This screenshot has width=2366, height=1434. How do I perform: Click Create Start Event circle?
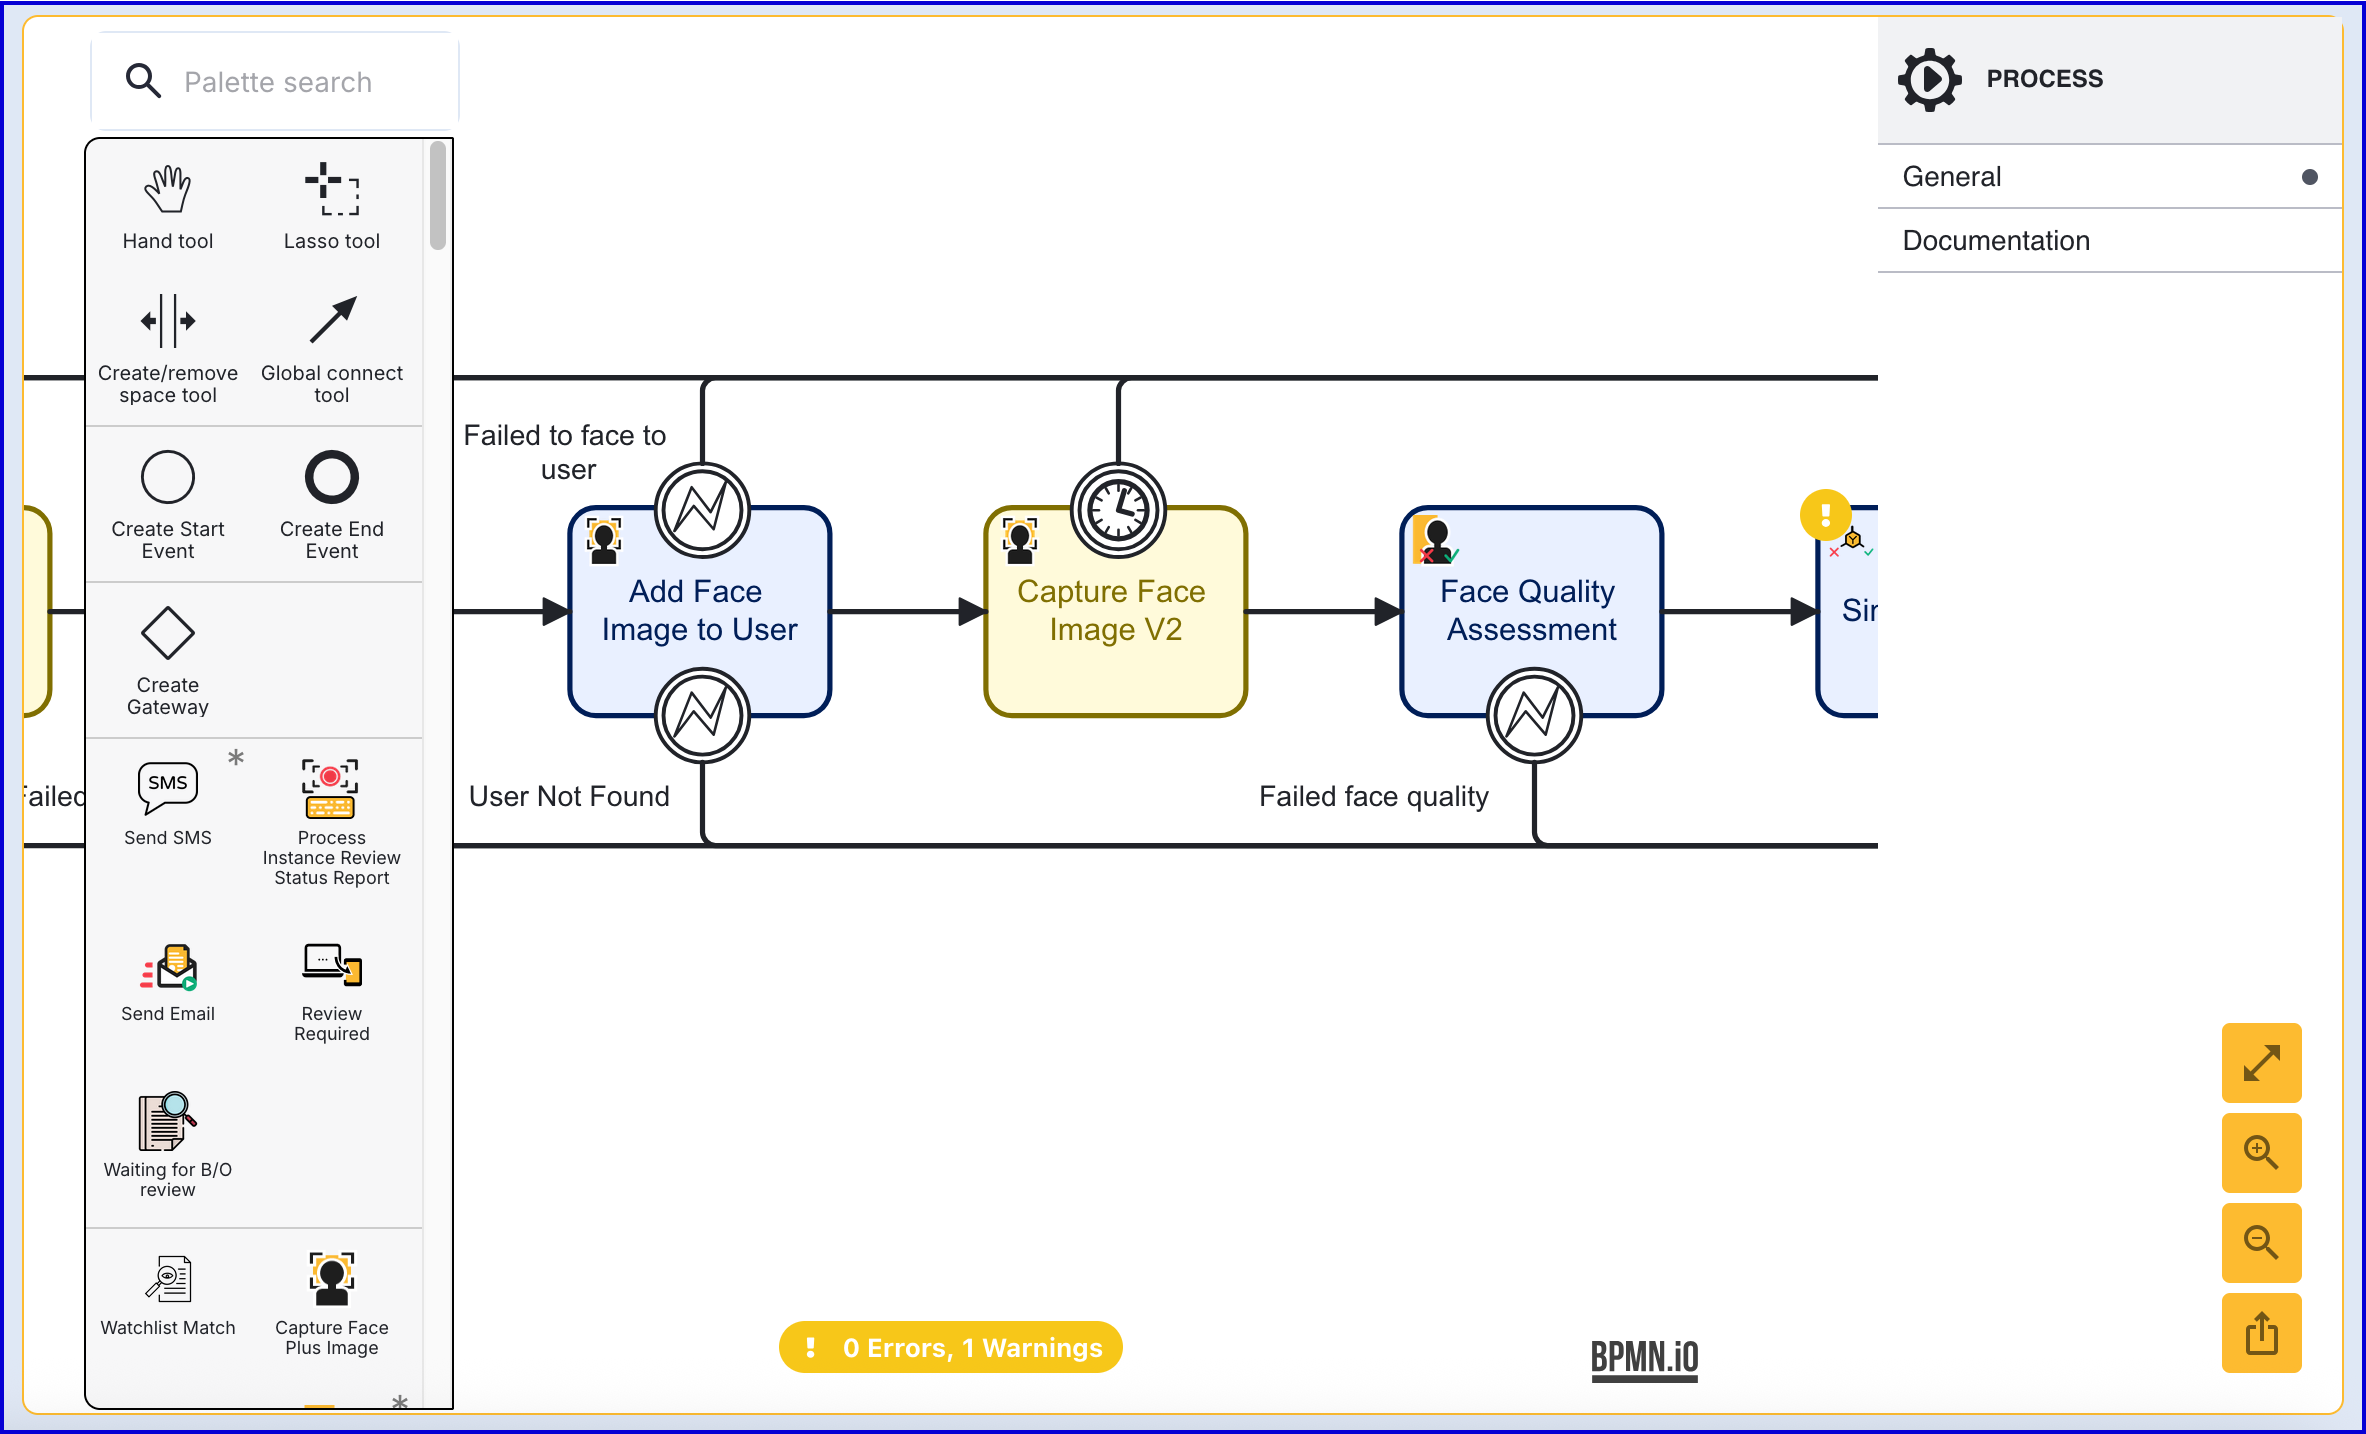pos(167,477)
